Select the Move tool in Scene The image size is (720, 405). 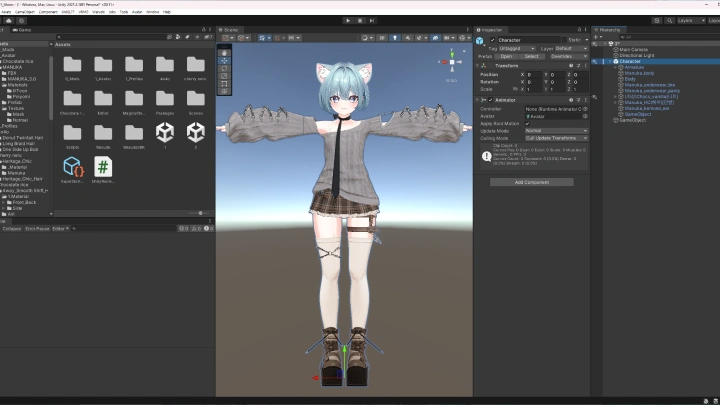click(x=224, y=61)
